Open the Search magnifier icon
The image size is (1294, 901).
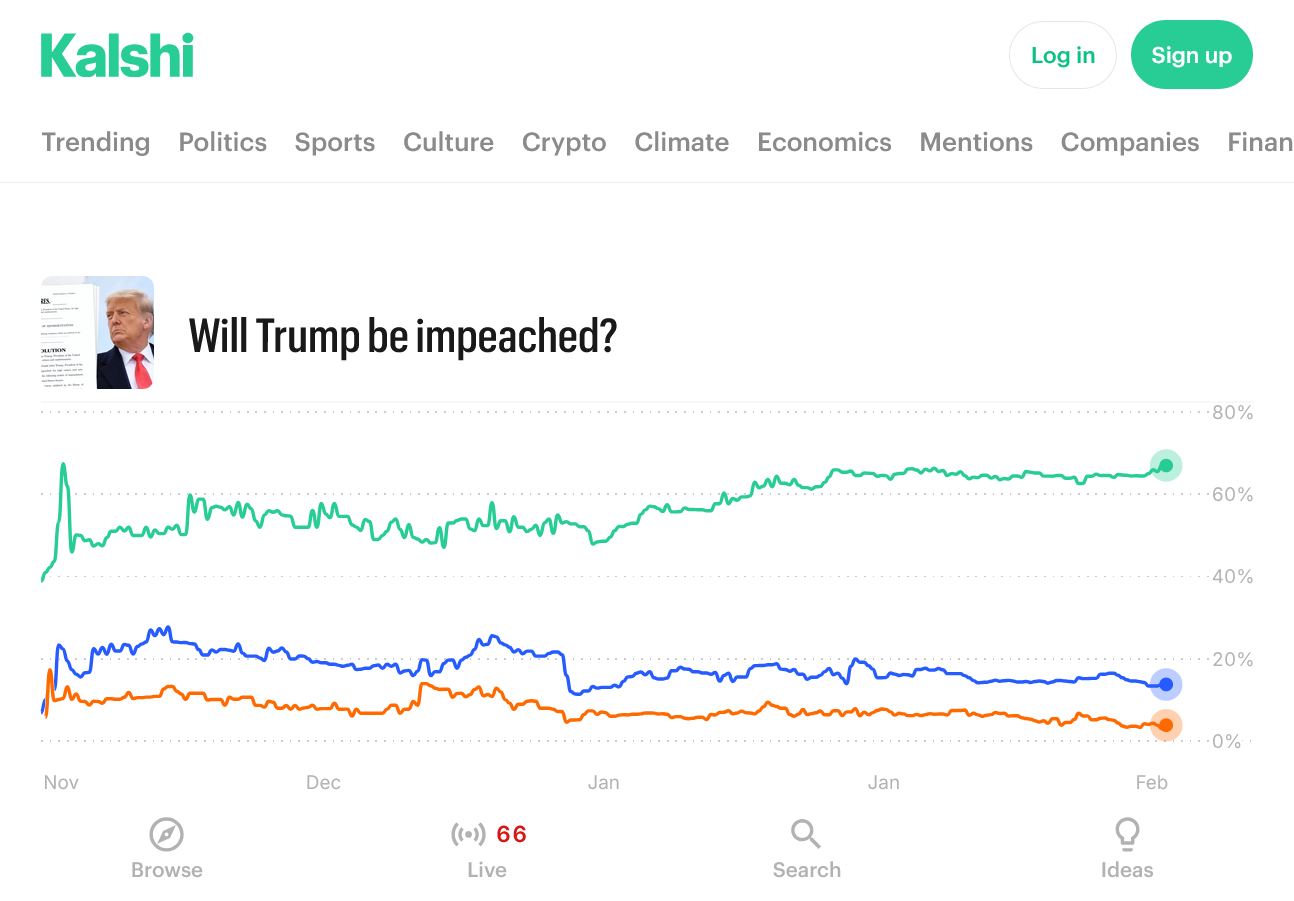pyautogui.click(x=806, y=833)
